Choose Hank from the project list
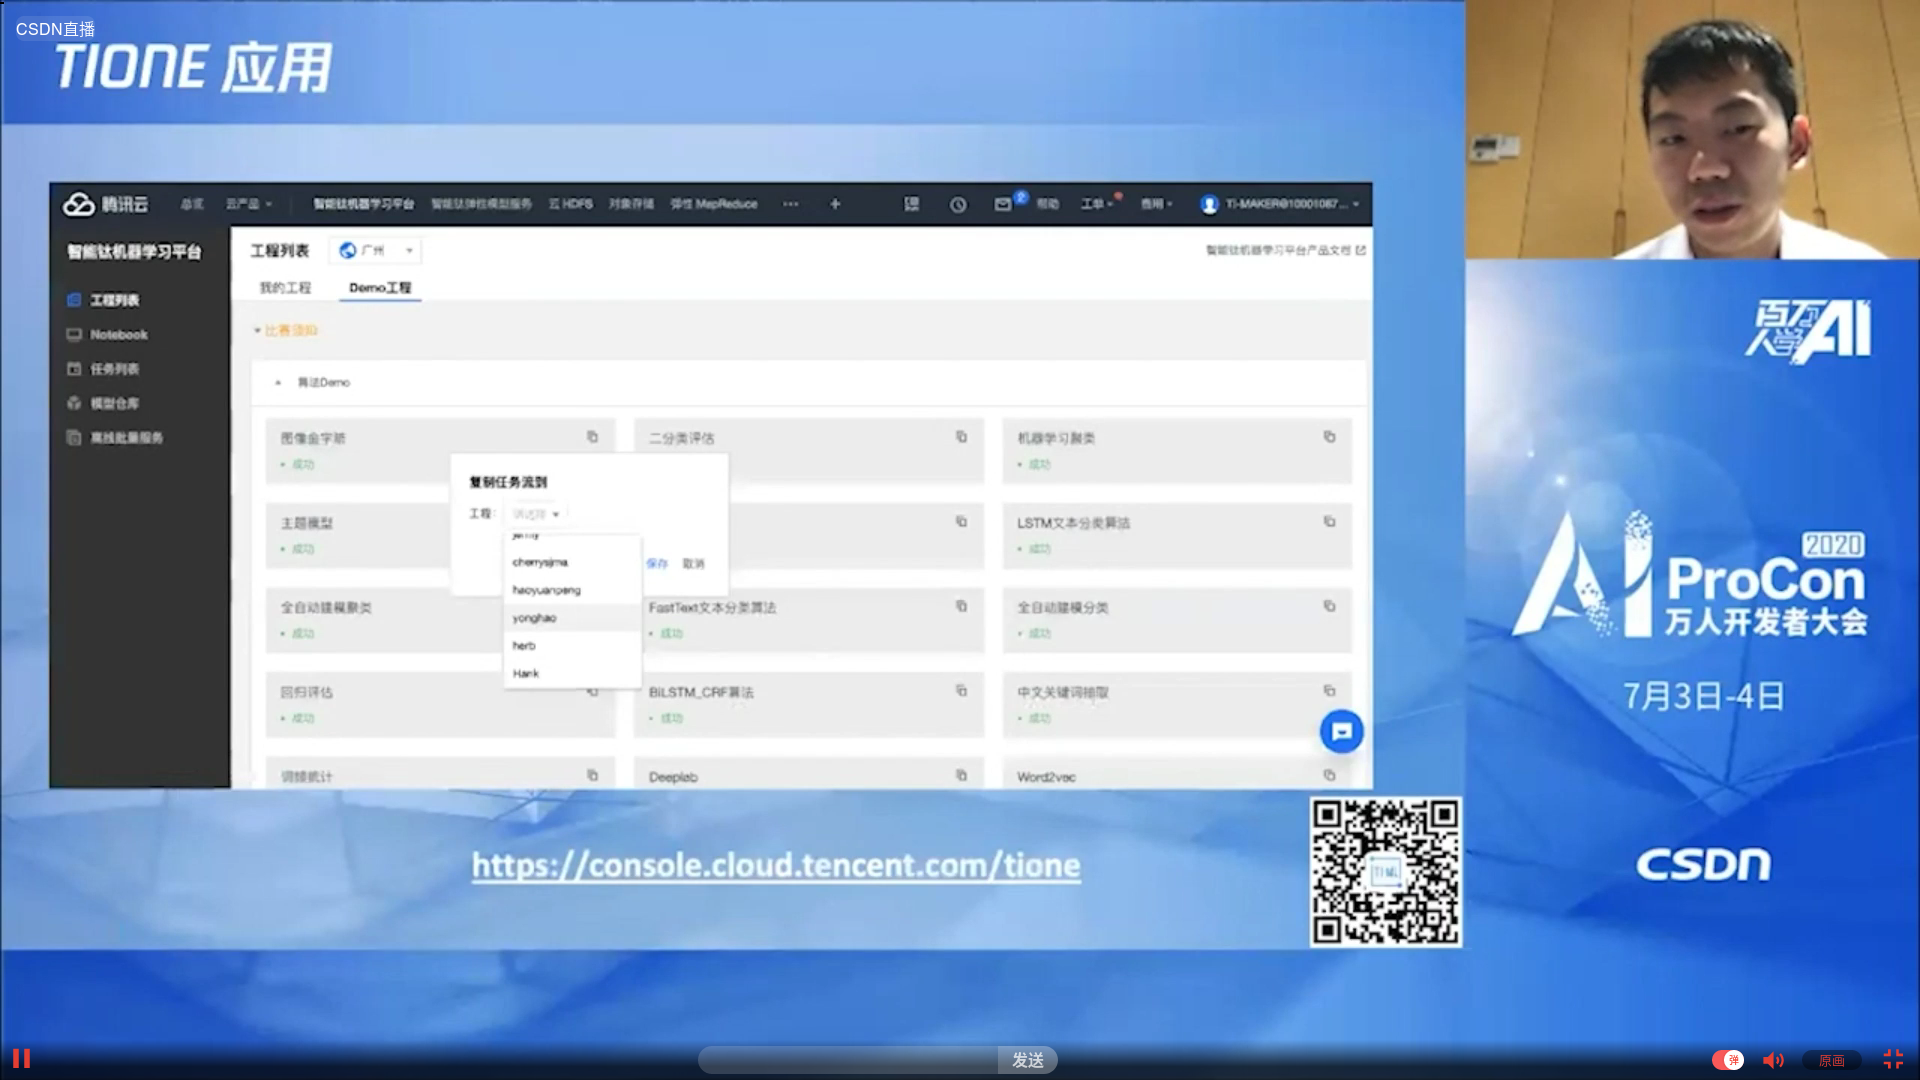Viewport: 1920px width, 1080px height. tap(572, 674)
